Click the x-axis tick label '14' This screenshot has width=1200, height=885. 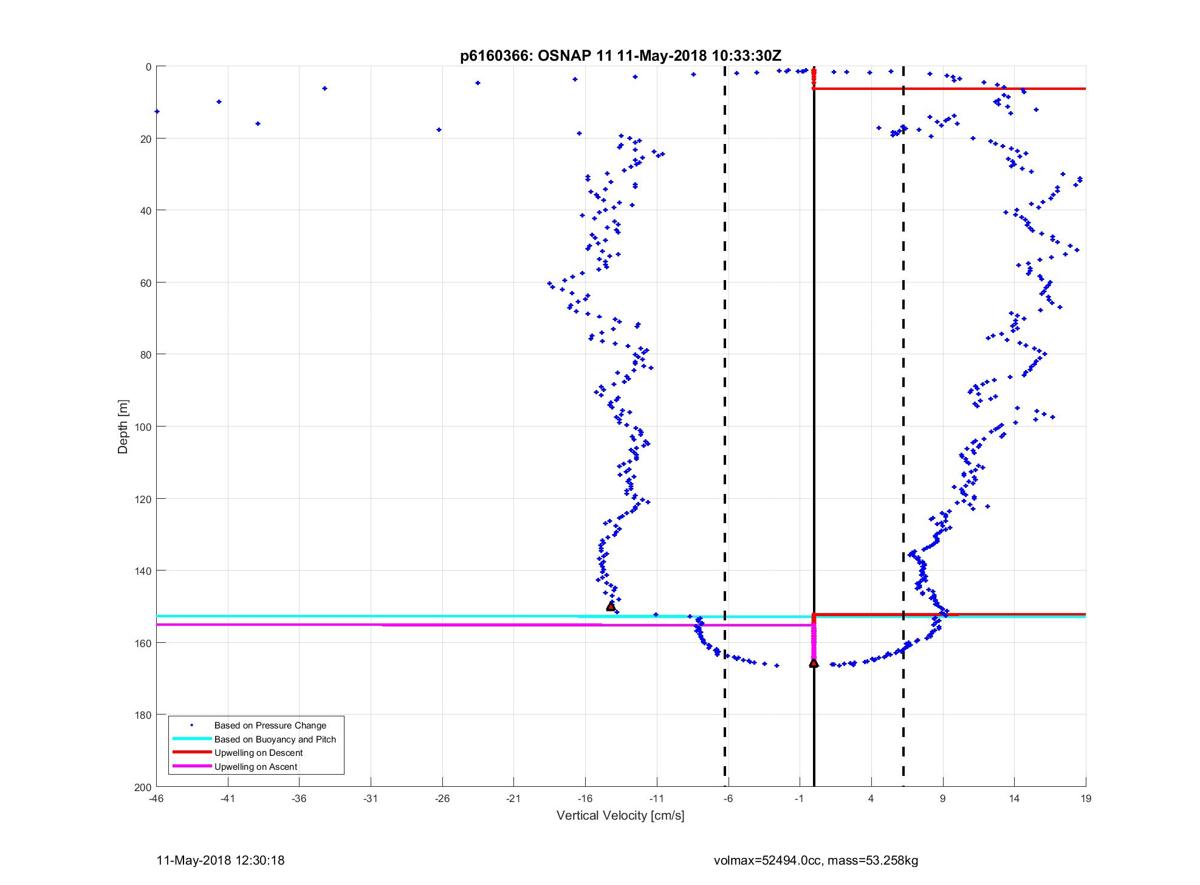[x=1014, y=798]
